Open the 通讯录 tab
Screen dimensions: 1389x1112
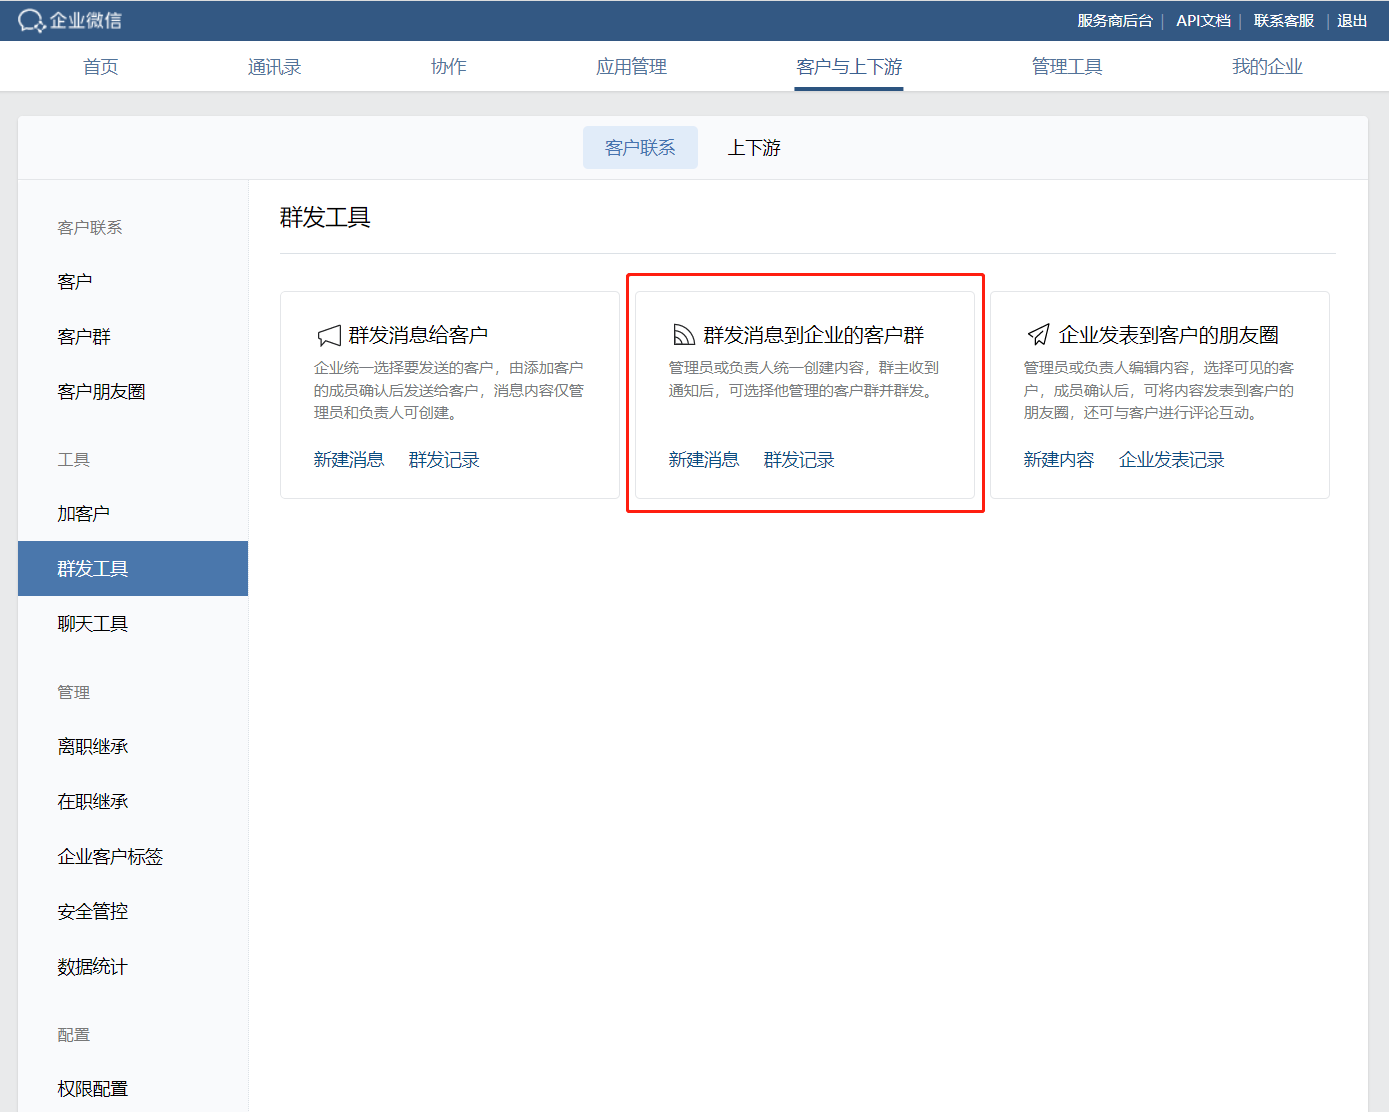274,67
